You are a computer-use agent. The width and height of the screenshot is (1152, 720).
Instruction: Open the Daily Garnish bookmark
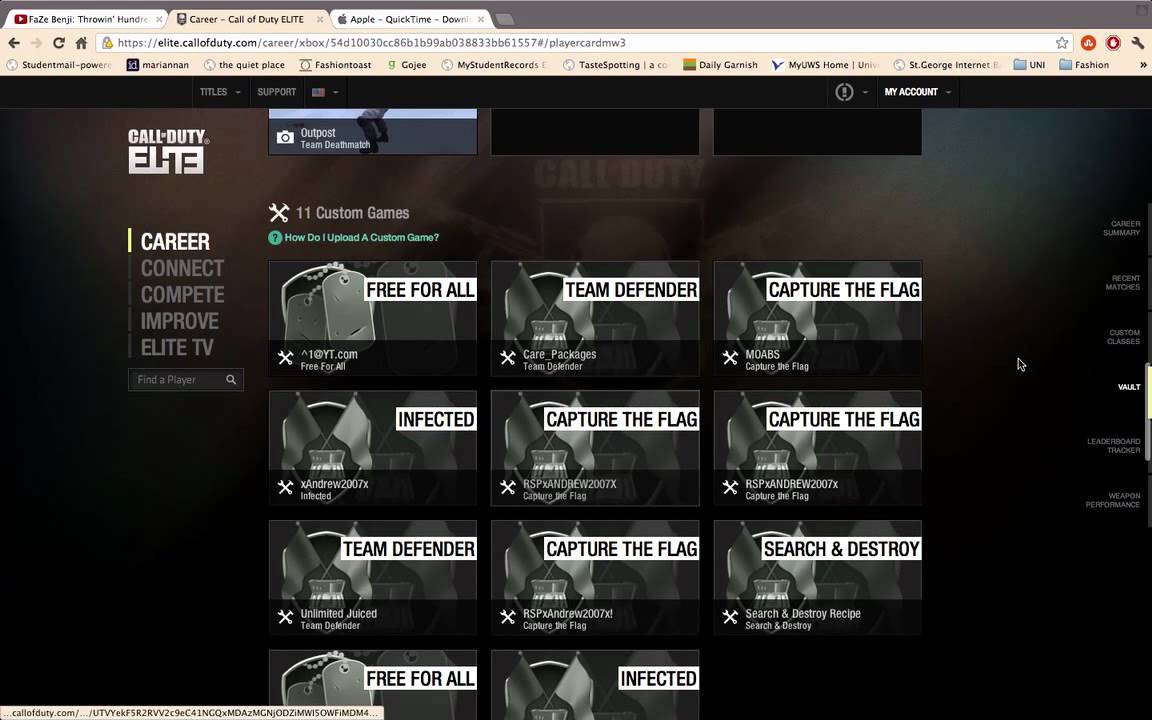pos(720,65)
